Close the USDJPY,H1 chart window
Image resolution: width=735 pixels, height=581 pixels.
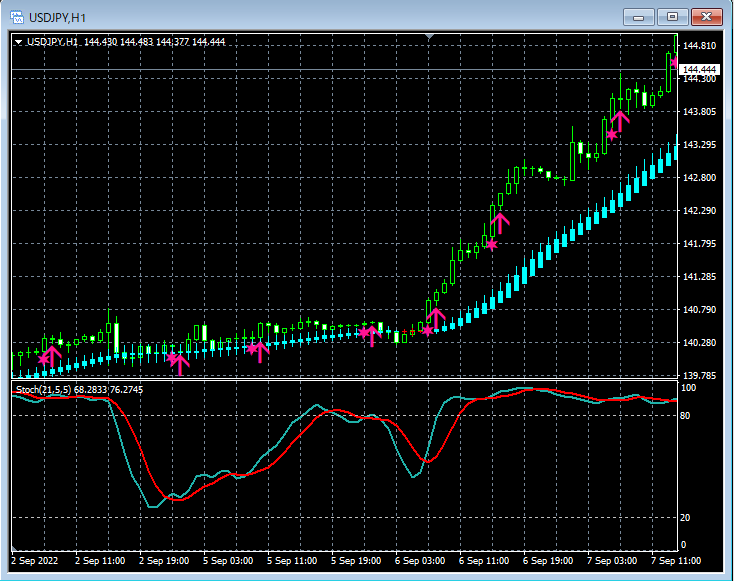[x=706, y=16]
